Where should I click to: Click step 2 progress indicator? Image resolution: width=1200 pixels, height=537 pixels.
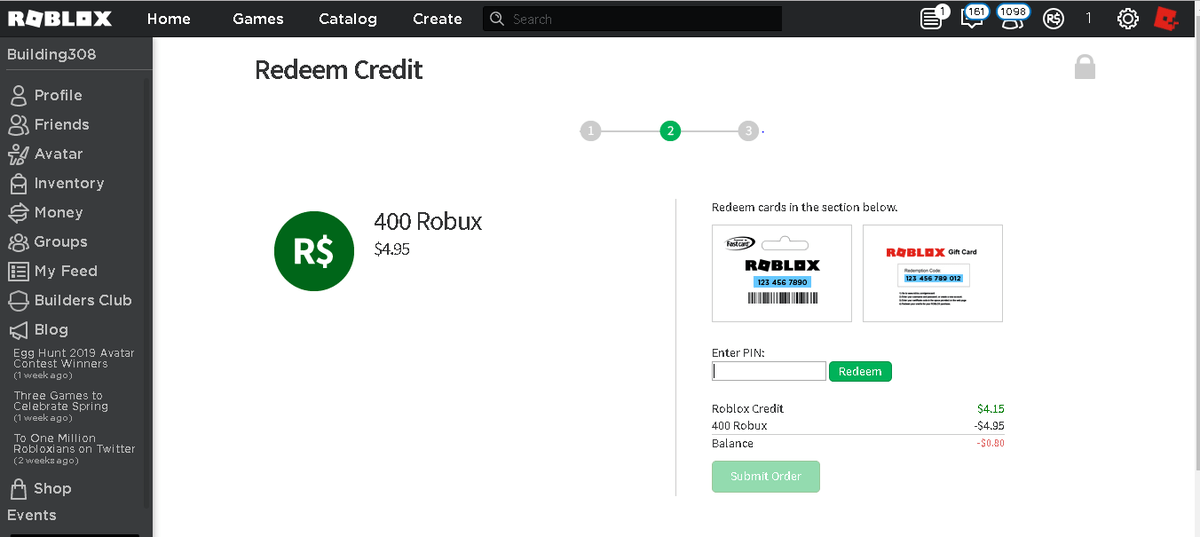[x=670, y=131]
